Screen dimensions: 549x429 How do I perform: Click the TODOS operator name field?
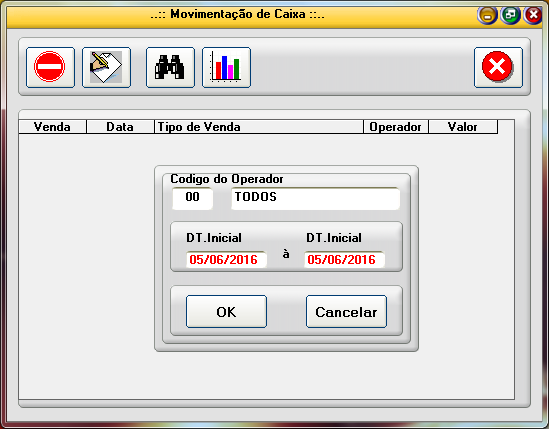(x=315, y=198)
